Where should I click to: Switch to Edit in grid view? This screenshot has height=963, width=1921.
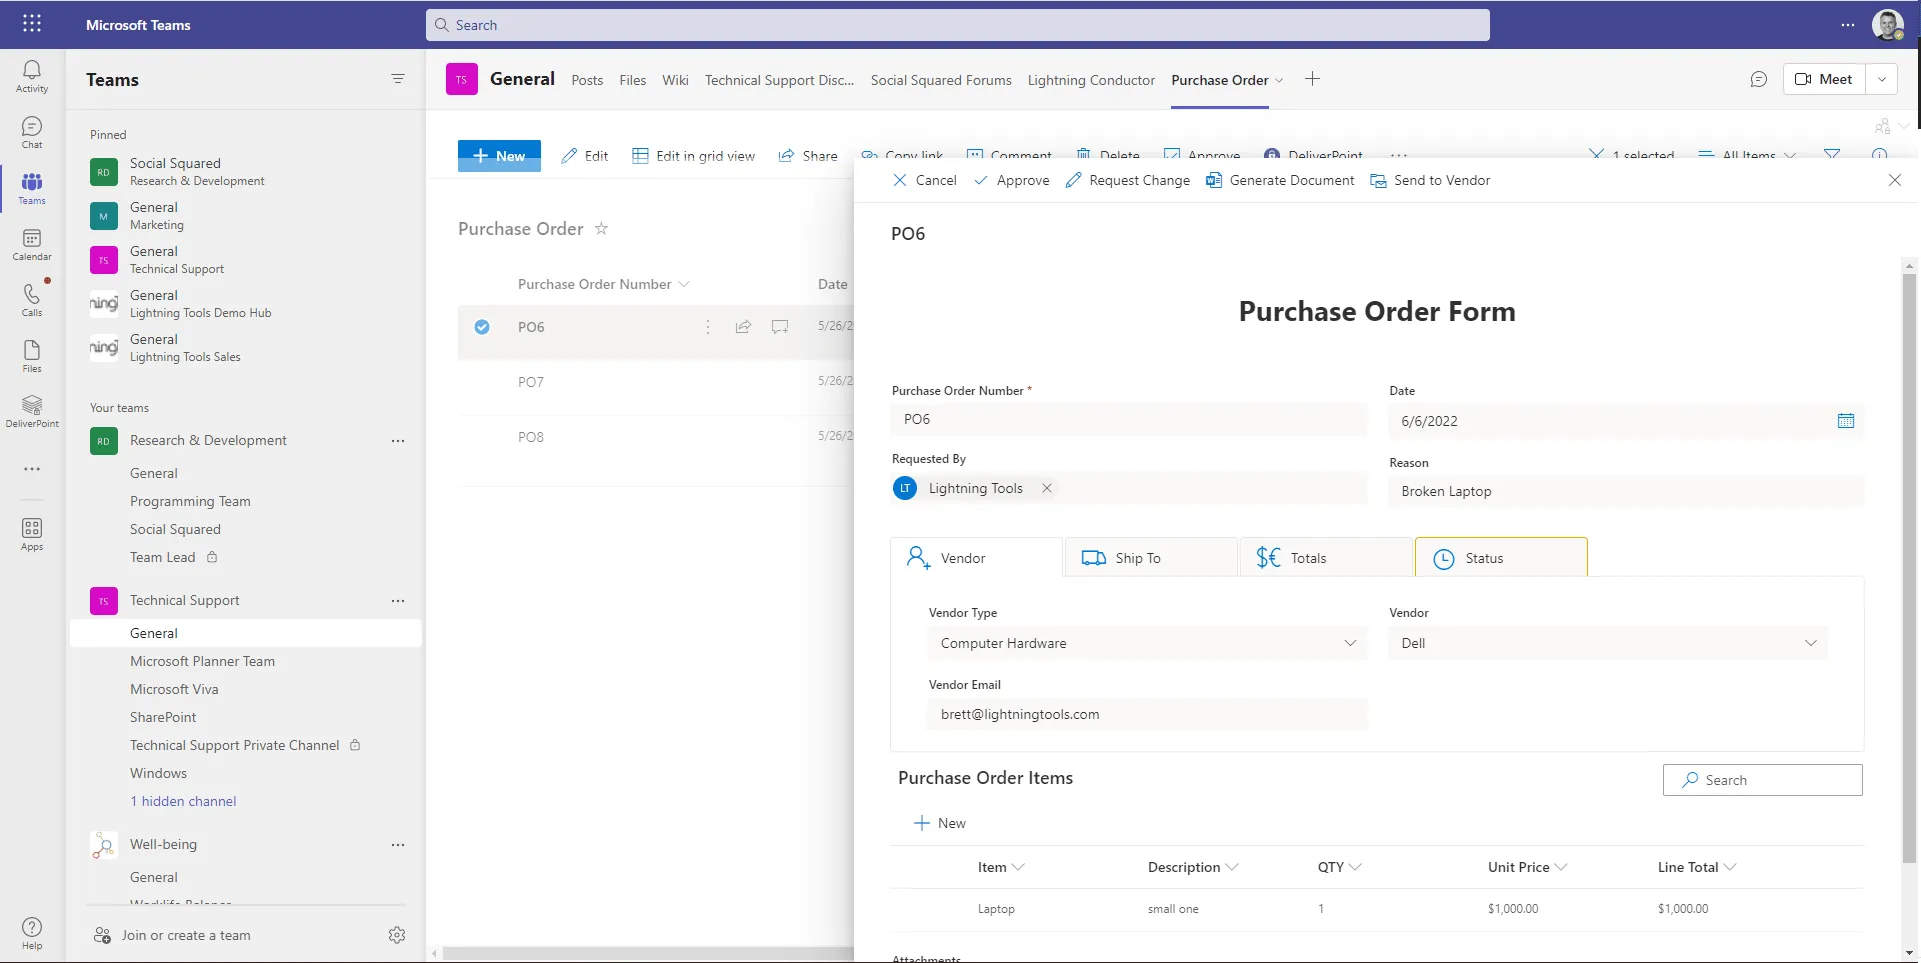694,155
